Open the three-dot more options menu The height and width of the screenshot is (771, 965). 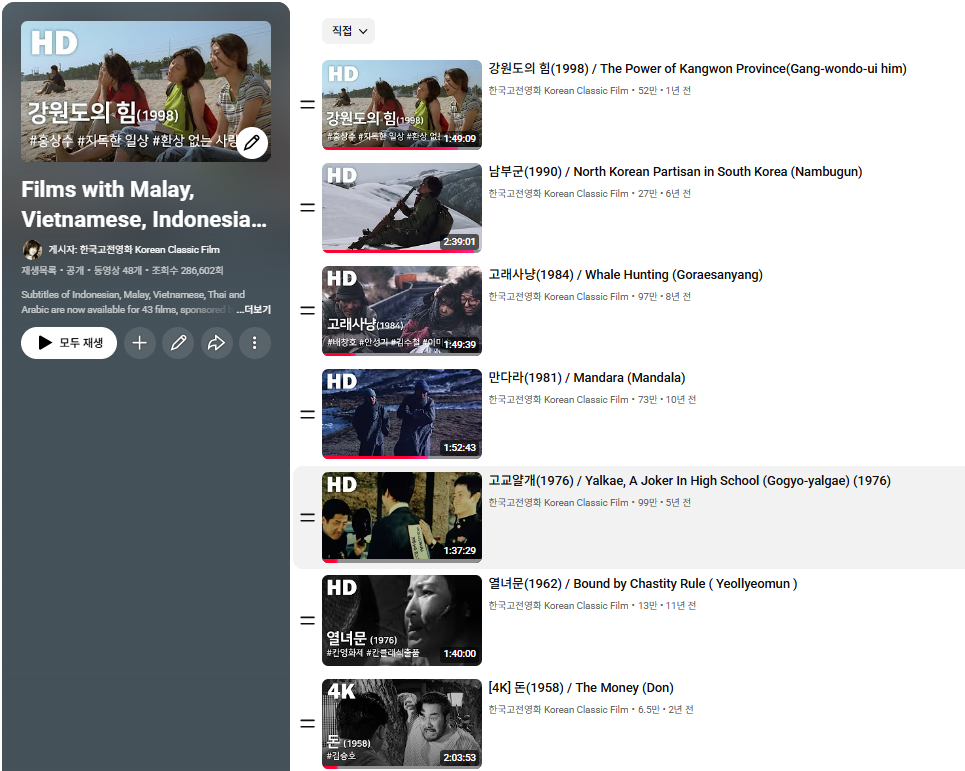pos(254,343)
